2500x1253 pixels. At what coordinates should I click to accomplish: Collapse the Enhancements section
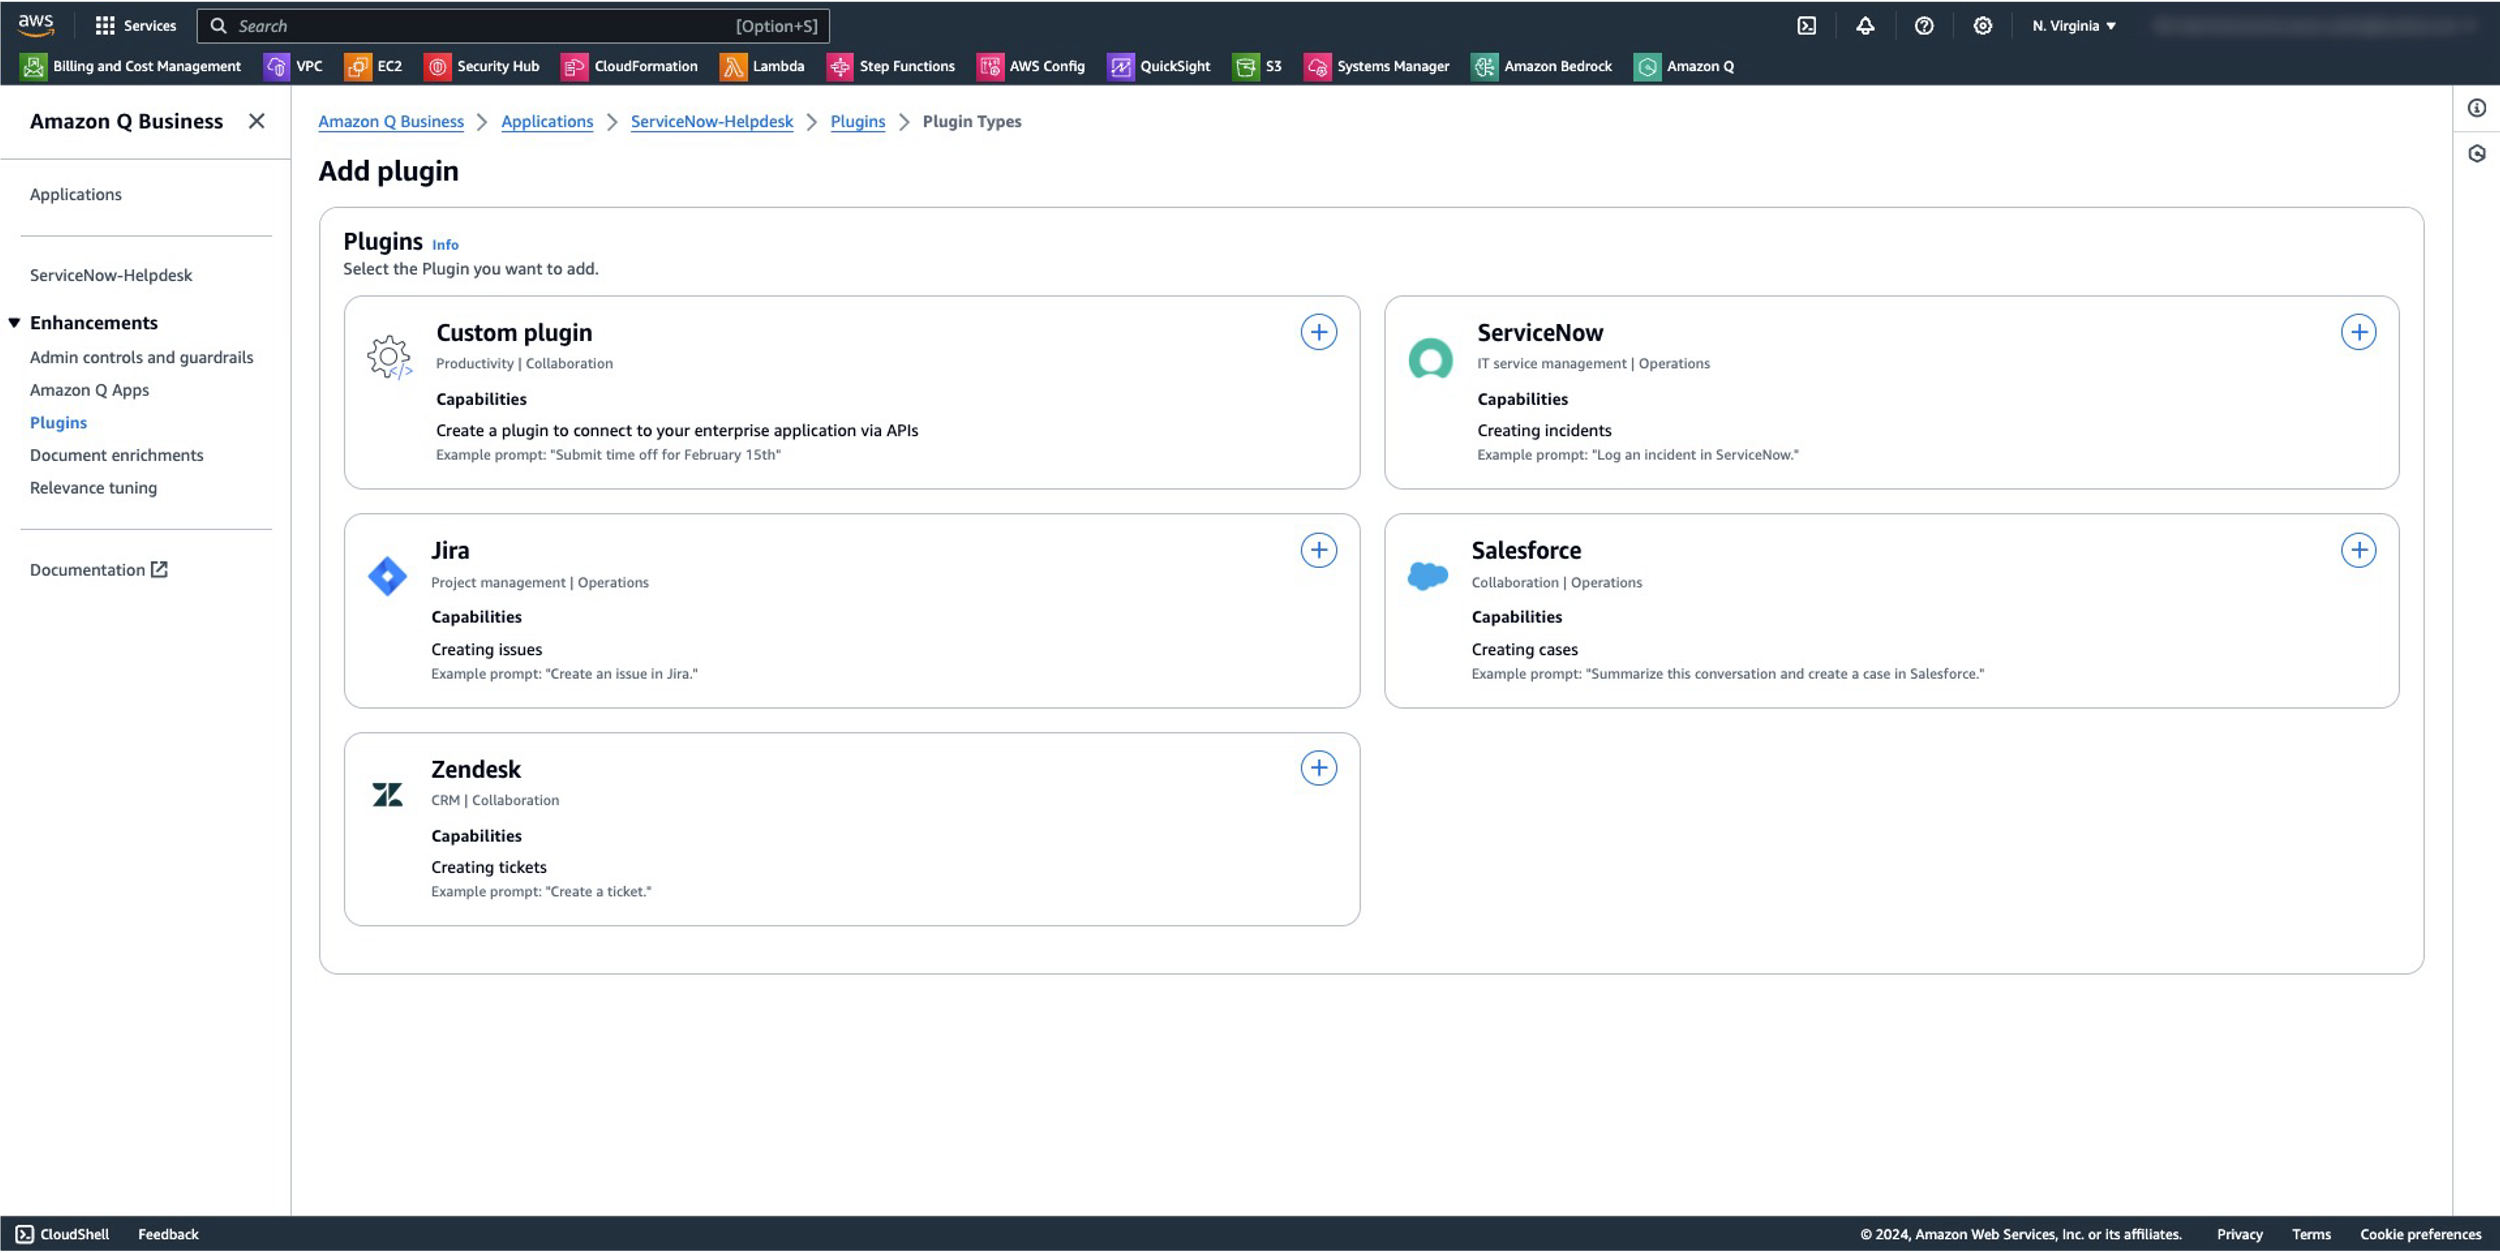(14, 323)
